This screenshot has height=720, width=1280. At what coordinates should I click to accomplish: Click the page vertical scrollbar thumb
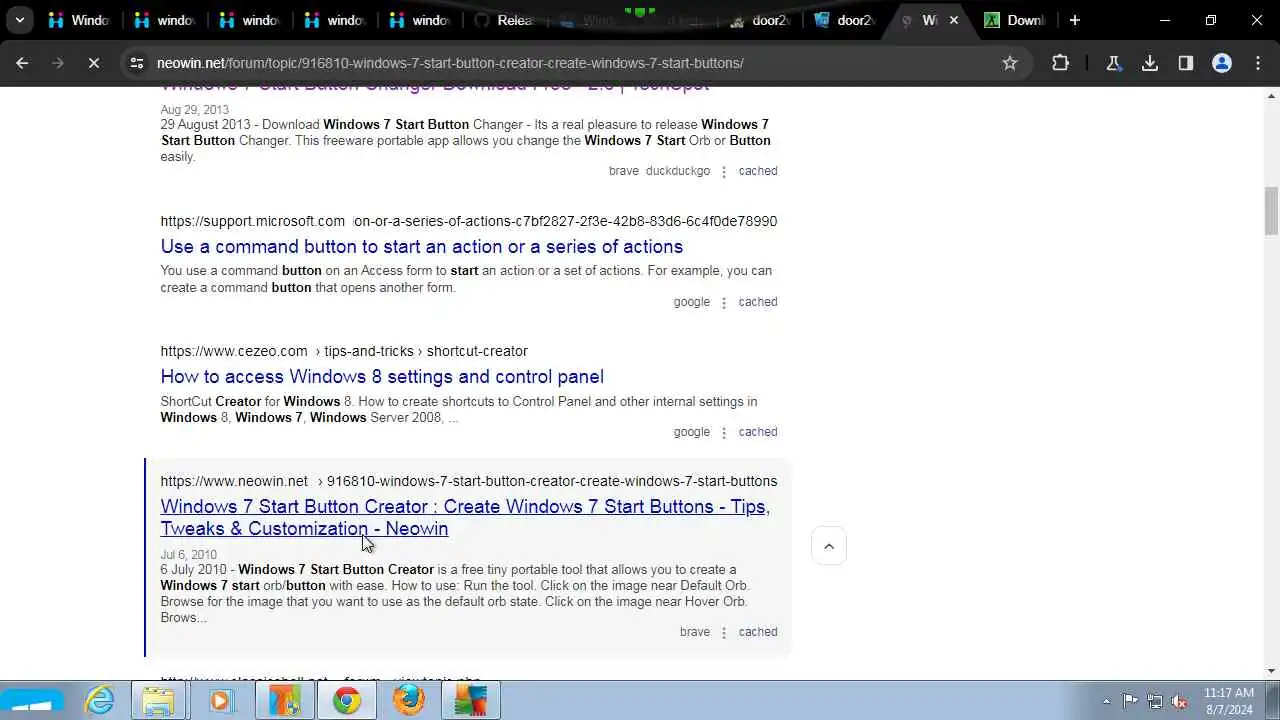(x=1272, y=210)
